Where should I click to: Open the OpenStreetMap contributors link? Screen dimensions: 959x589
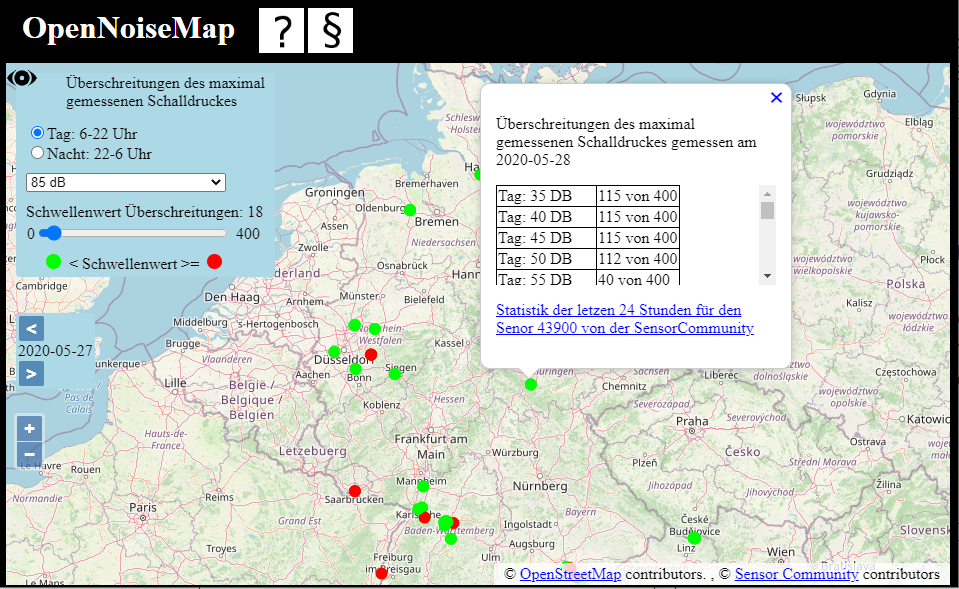(571, 574)
